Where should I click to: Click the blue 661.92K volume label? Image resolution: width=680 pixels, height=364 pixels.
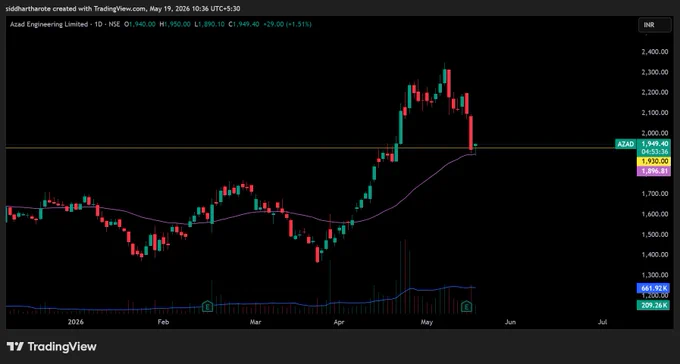point(654,288)
